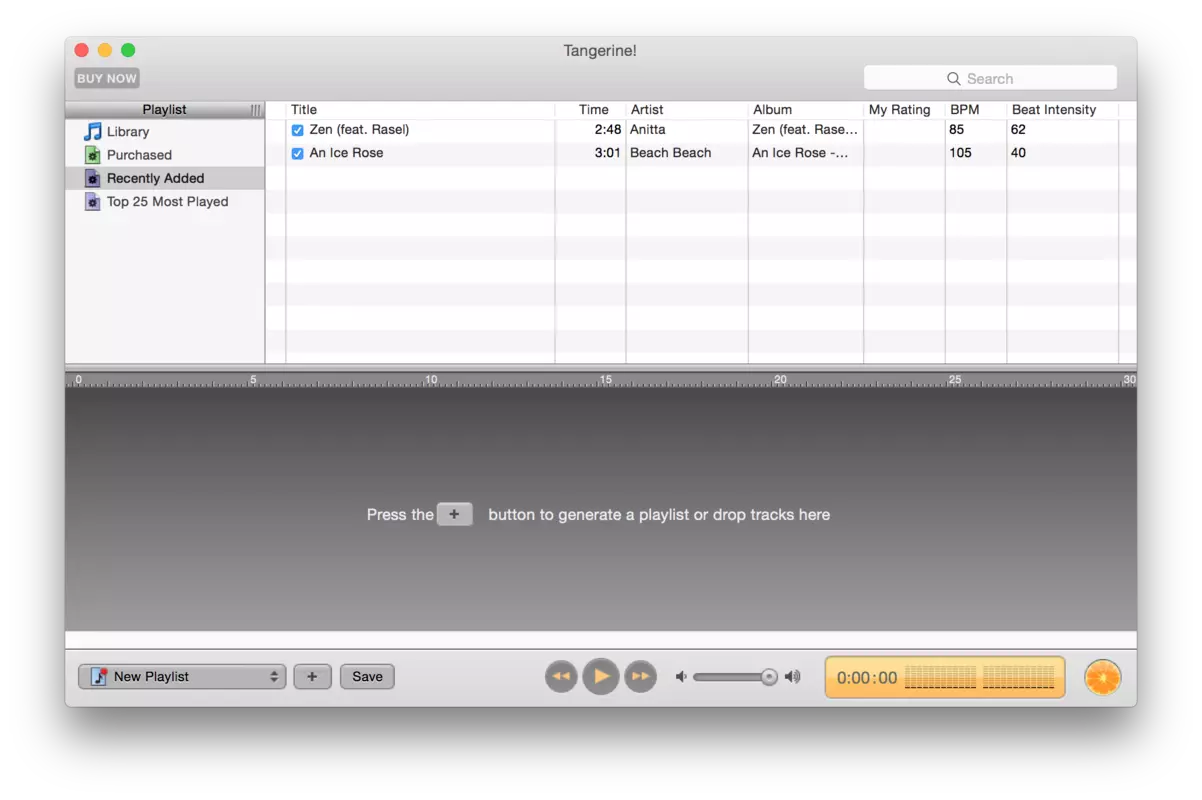The width and height of the screenshot is (1202, 800).
Task: Sort by the BPM column header
Action: (x=976, y=110)
